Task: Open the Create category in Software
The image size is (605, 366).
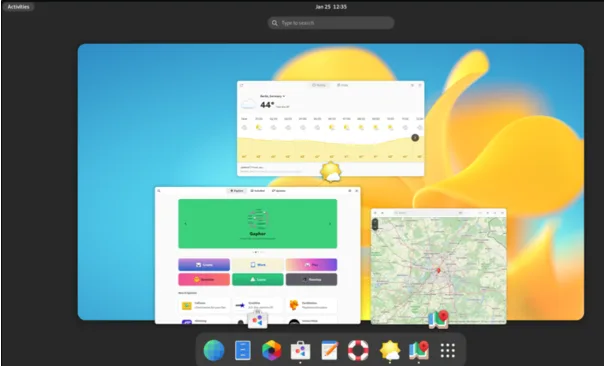Action: click(x=204, y=265)
